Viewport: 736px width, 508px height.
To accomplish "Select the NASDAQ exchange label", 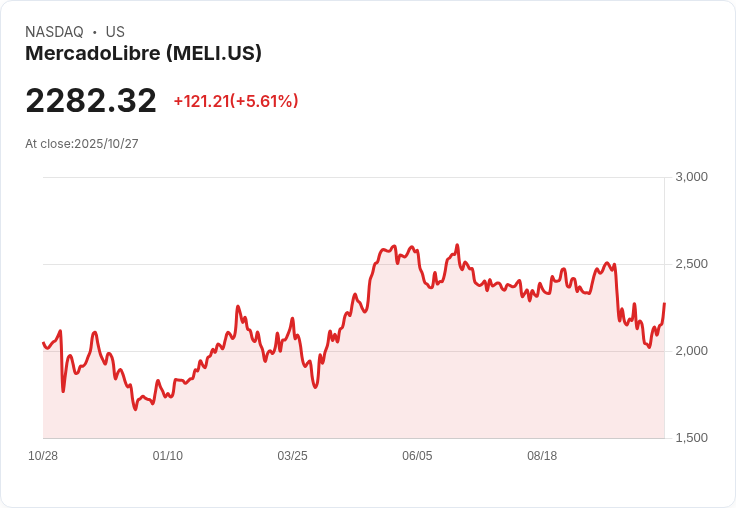I will tap(54, 32).
